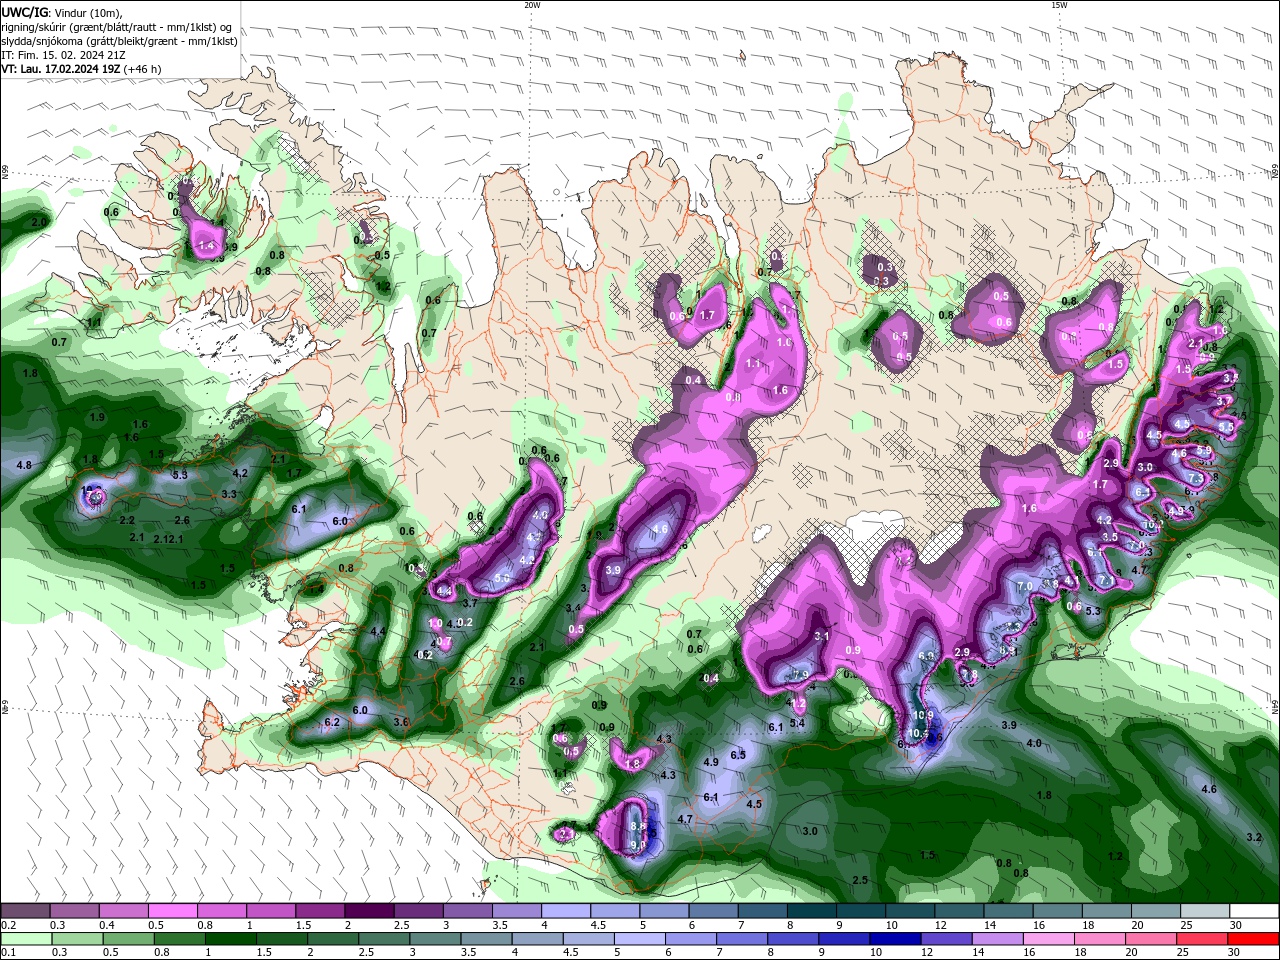Select the top-row swatch between 3.5 and 4
The width and height of the screenshot is (1280, 960).
click(516, 911)
